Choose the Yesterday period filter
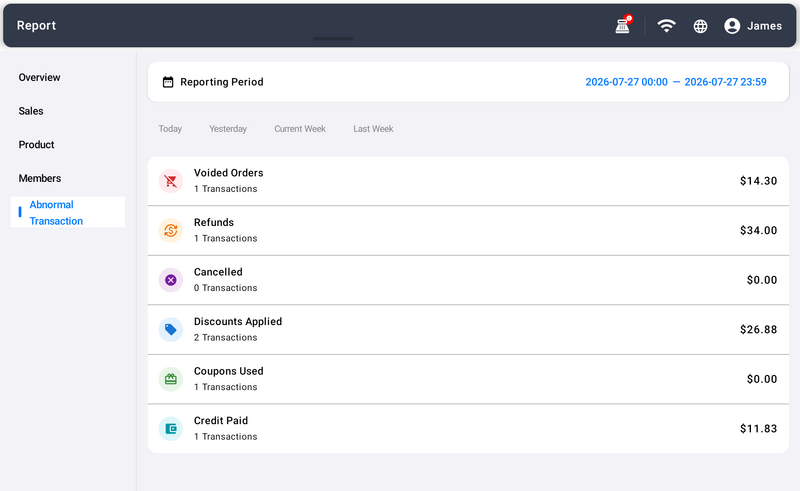 pyautogui.click(x=228, y=129)
